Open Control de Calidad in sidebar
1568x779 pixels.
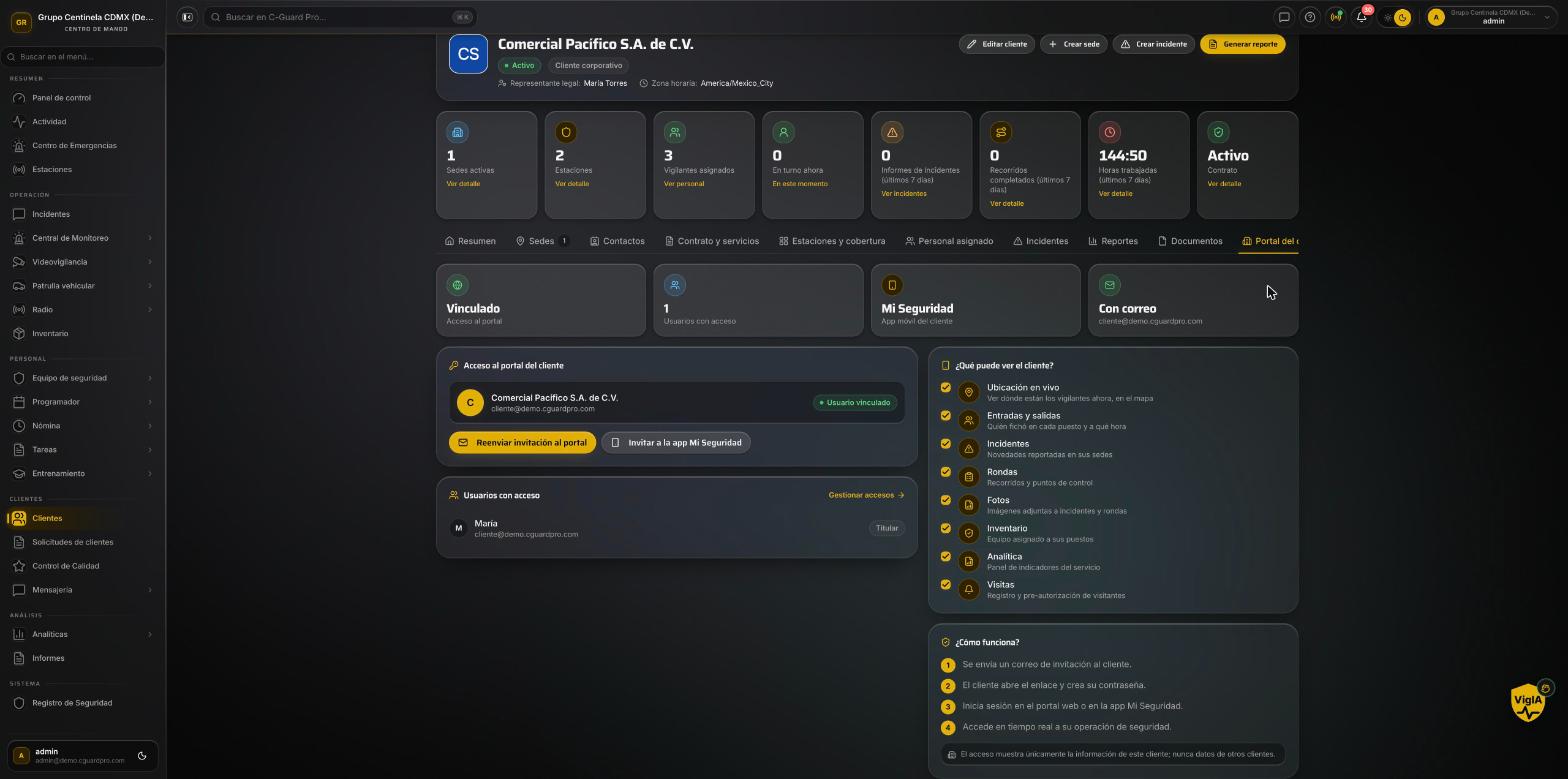pyautogui.click(x=80, y=566)
